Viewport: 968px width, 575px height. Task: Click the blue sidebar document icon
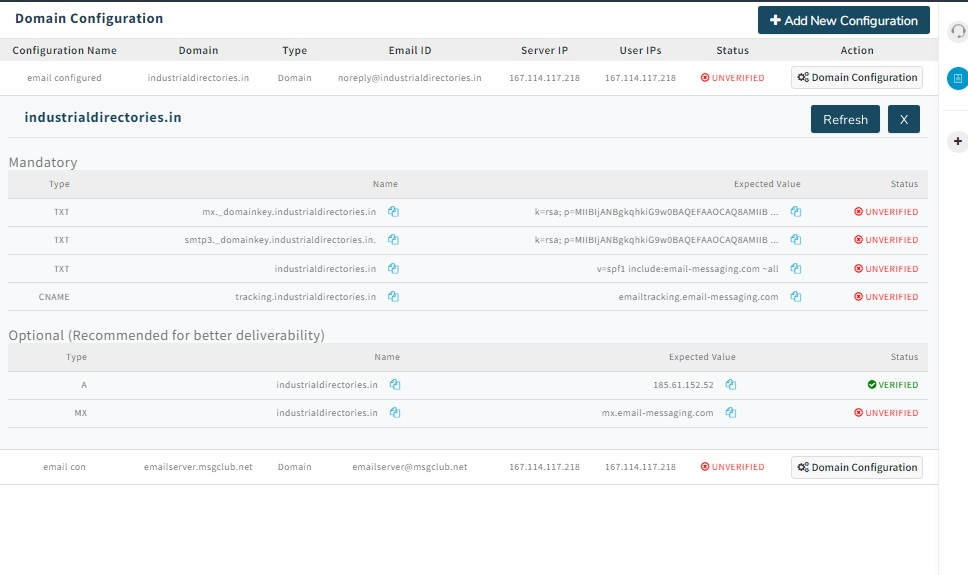coord(958,78)
